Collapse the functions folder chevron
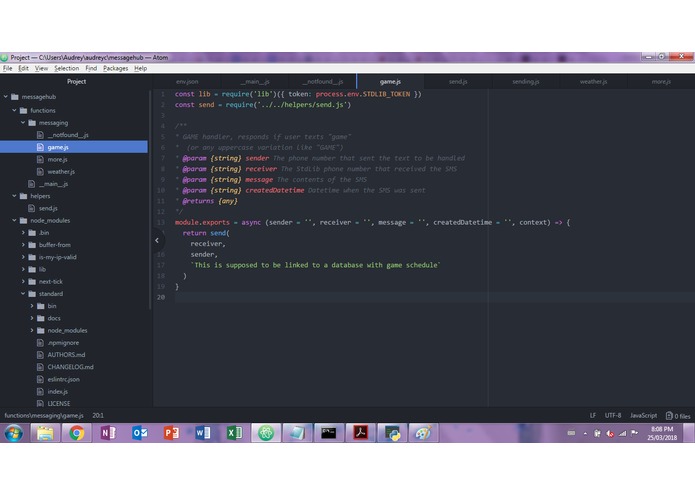This screenshot has height=494, width=695. pyautogui.click(x=14, y=110)
